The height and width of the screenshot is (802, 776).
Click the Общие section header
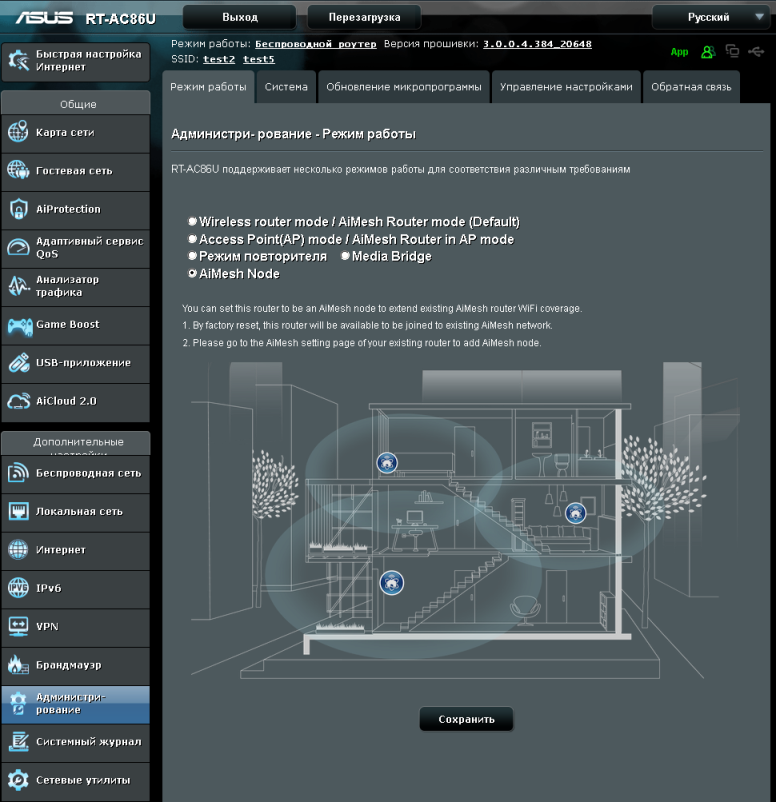click(76, 104)
